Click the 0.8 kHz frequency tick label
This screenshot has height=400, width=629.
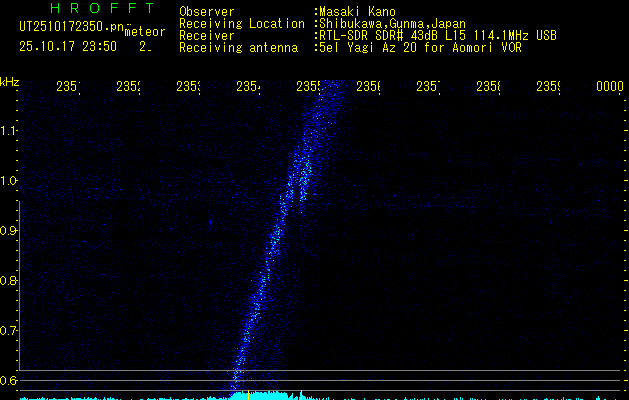tap(8, 280)
